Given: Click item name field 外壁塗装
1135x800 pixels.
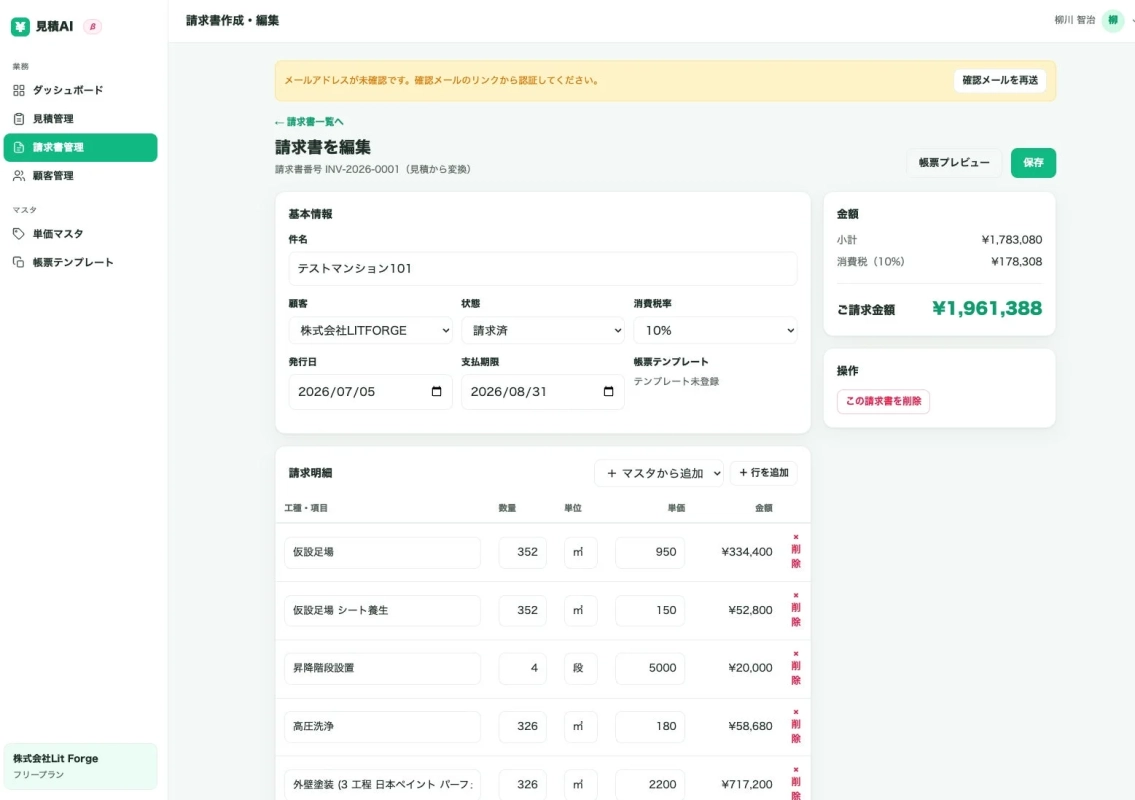Looking at the screenshot, I should point(382,784).
